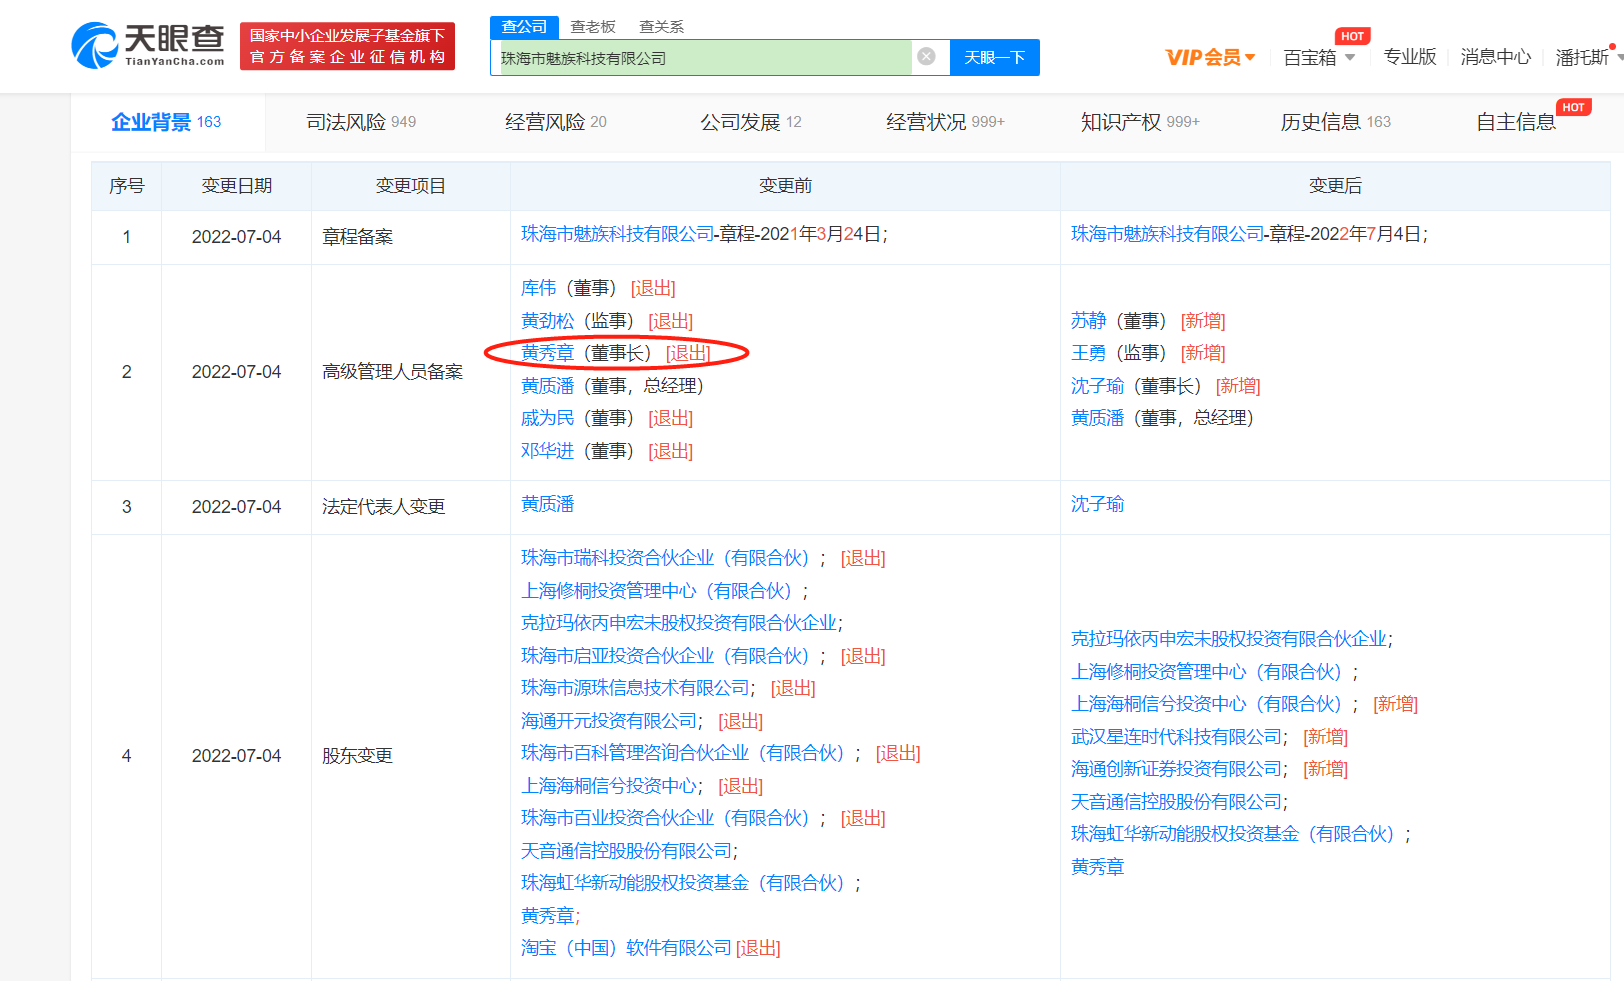Select 章程备案 cell text

(x=357, y=237)
